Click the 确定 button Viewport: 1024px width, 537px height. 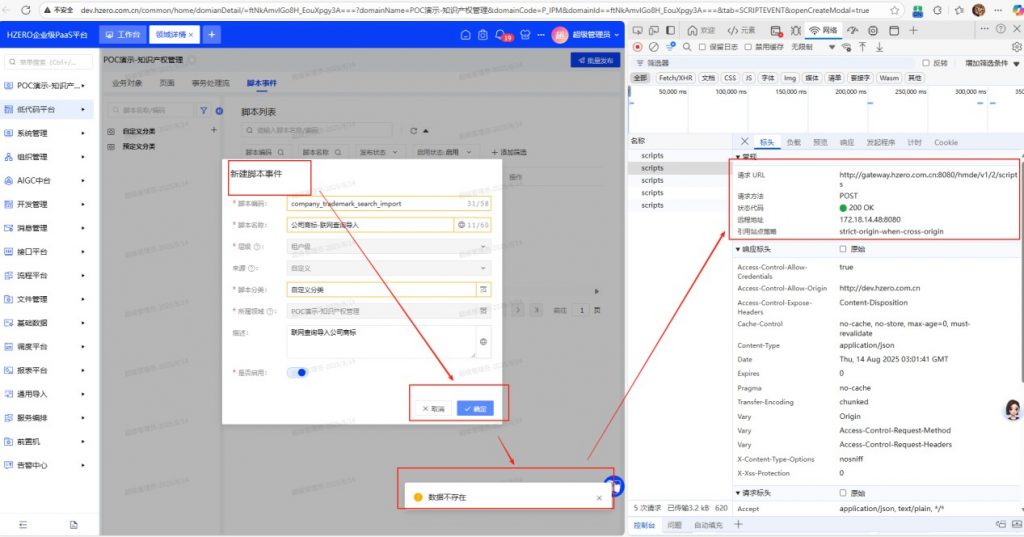tap(475, 408)
